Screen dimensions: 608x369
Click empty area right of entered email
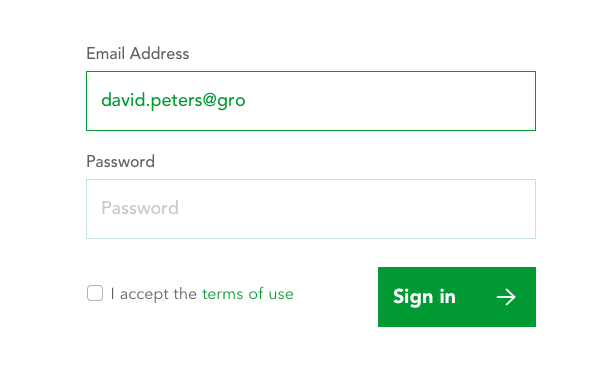pyautogui.click(x=388, y=101)
